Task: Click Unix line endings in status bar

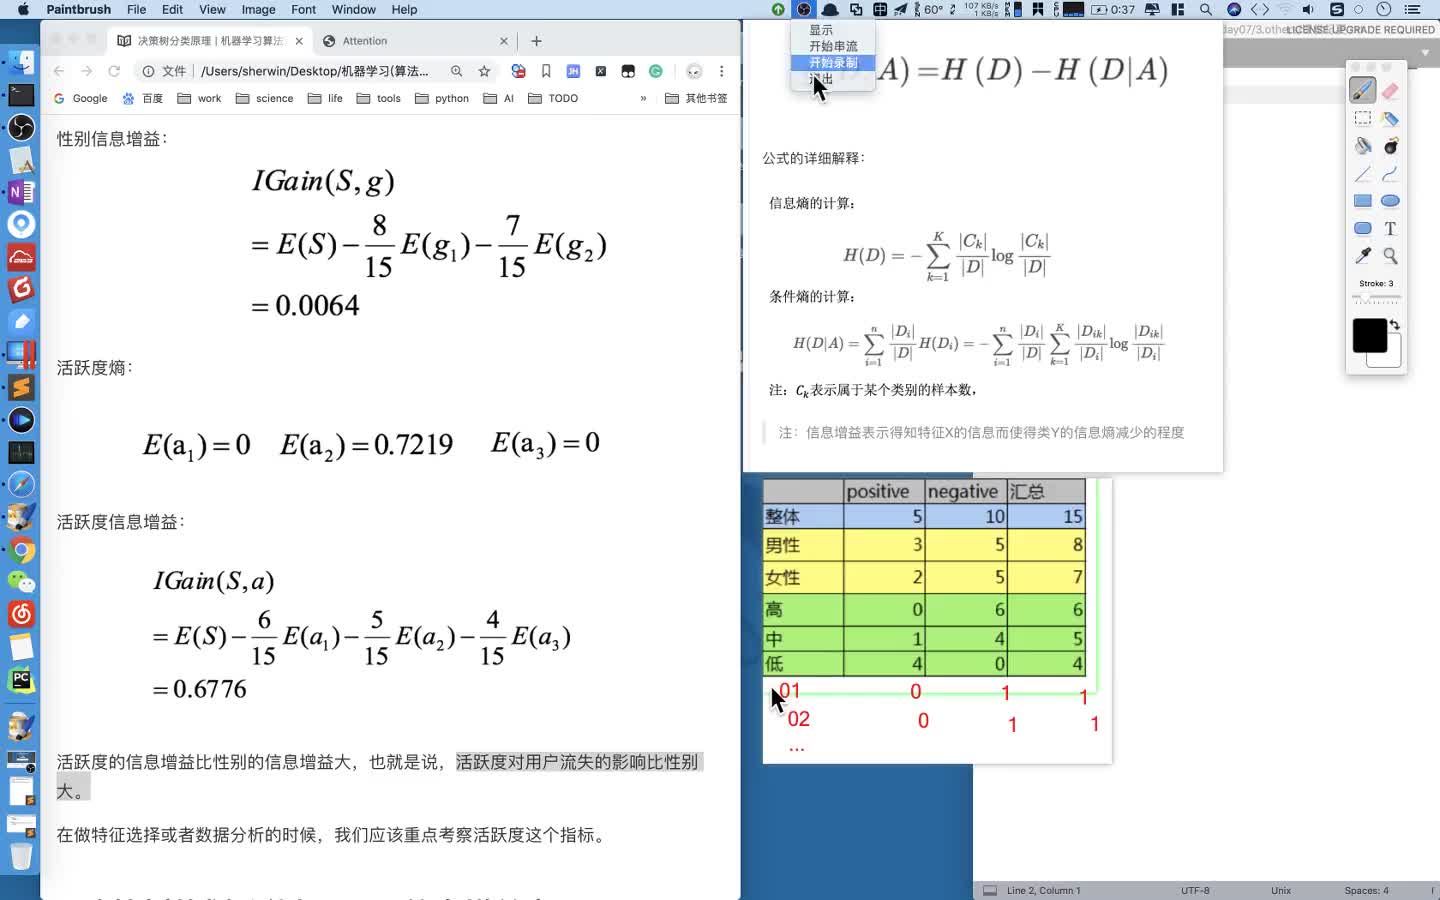Action: point(1281,890)
